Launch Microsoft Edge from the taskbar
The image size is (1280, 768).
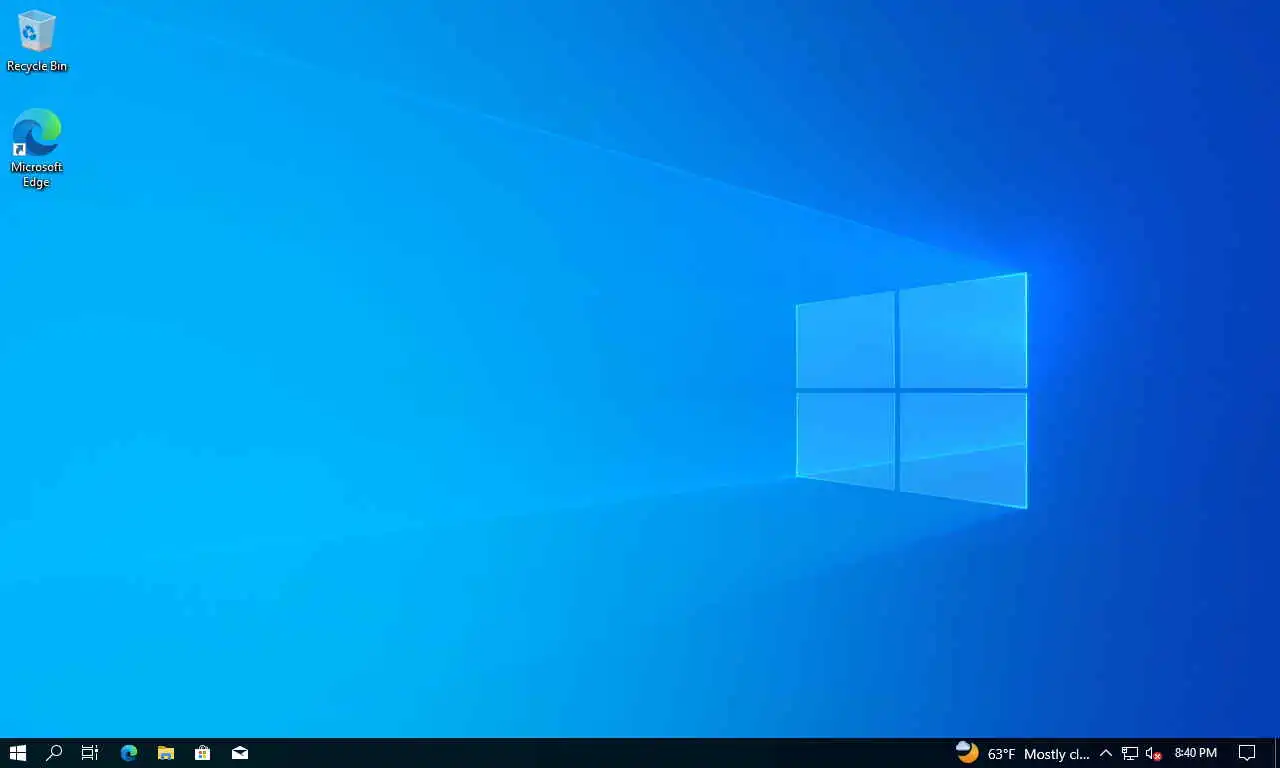pos(129,753)
